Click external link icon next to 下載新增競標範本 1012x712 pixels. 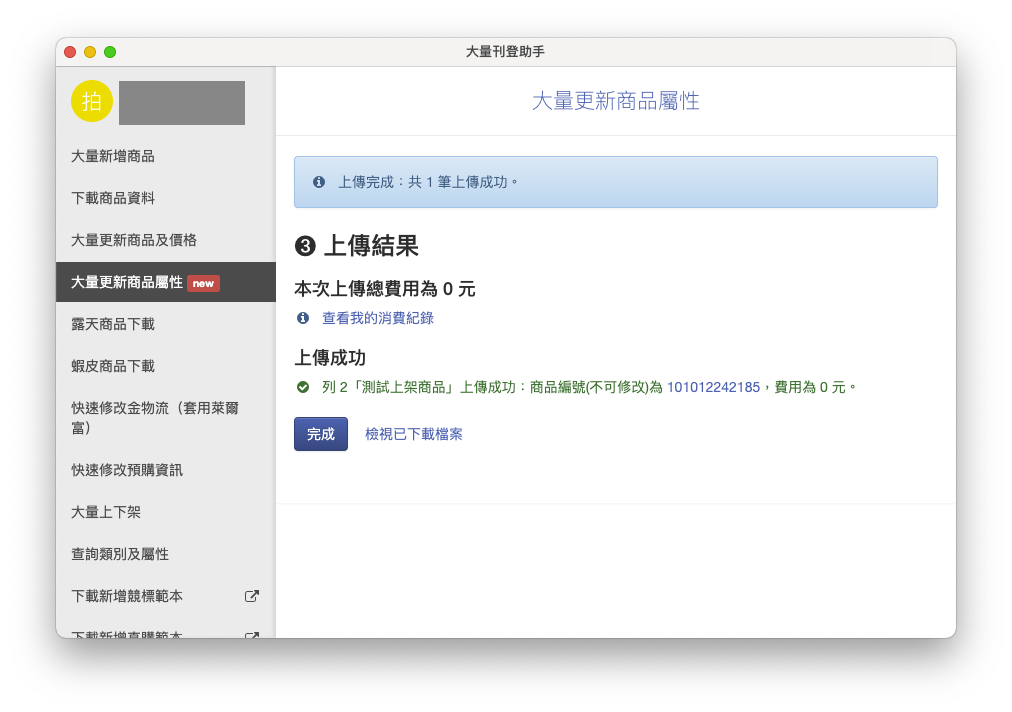[x=252, y=596]
